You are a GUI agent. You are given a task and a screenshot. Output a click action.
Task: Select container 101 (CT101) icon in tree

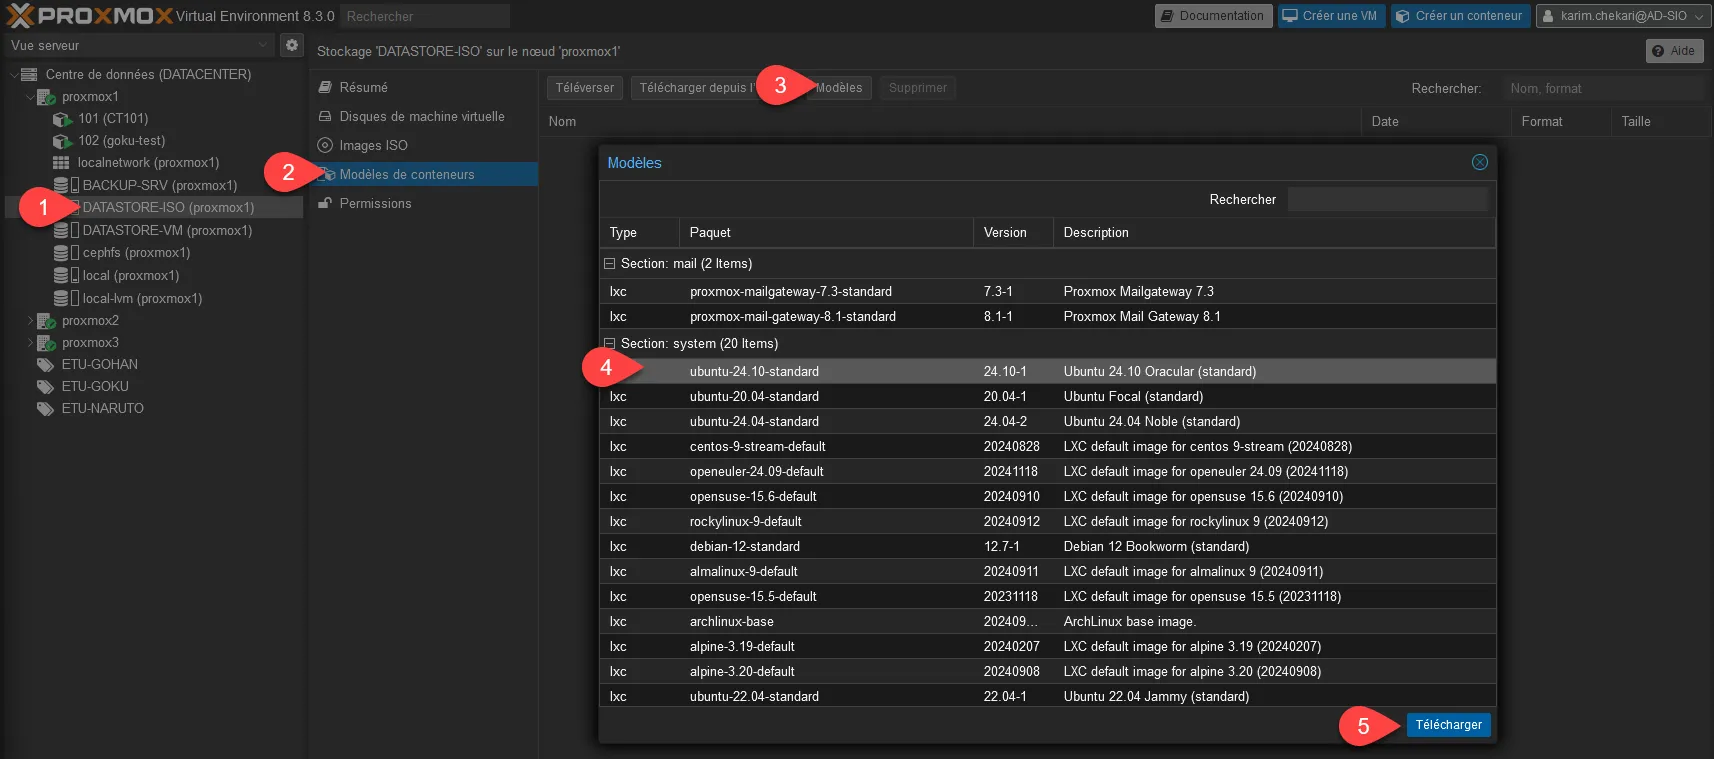point(62,119)
